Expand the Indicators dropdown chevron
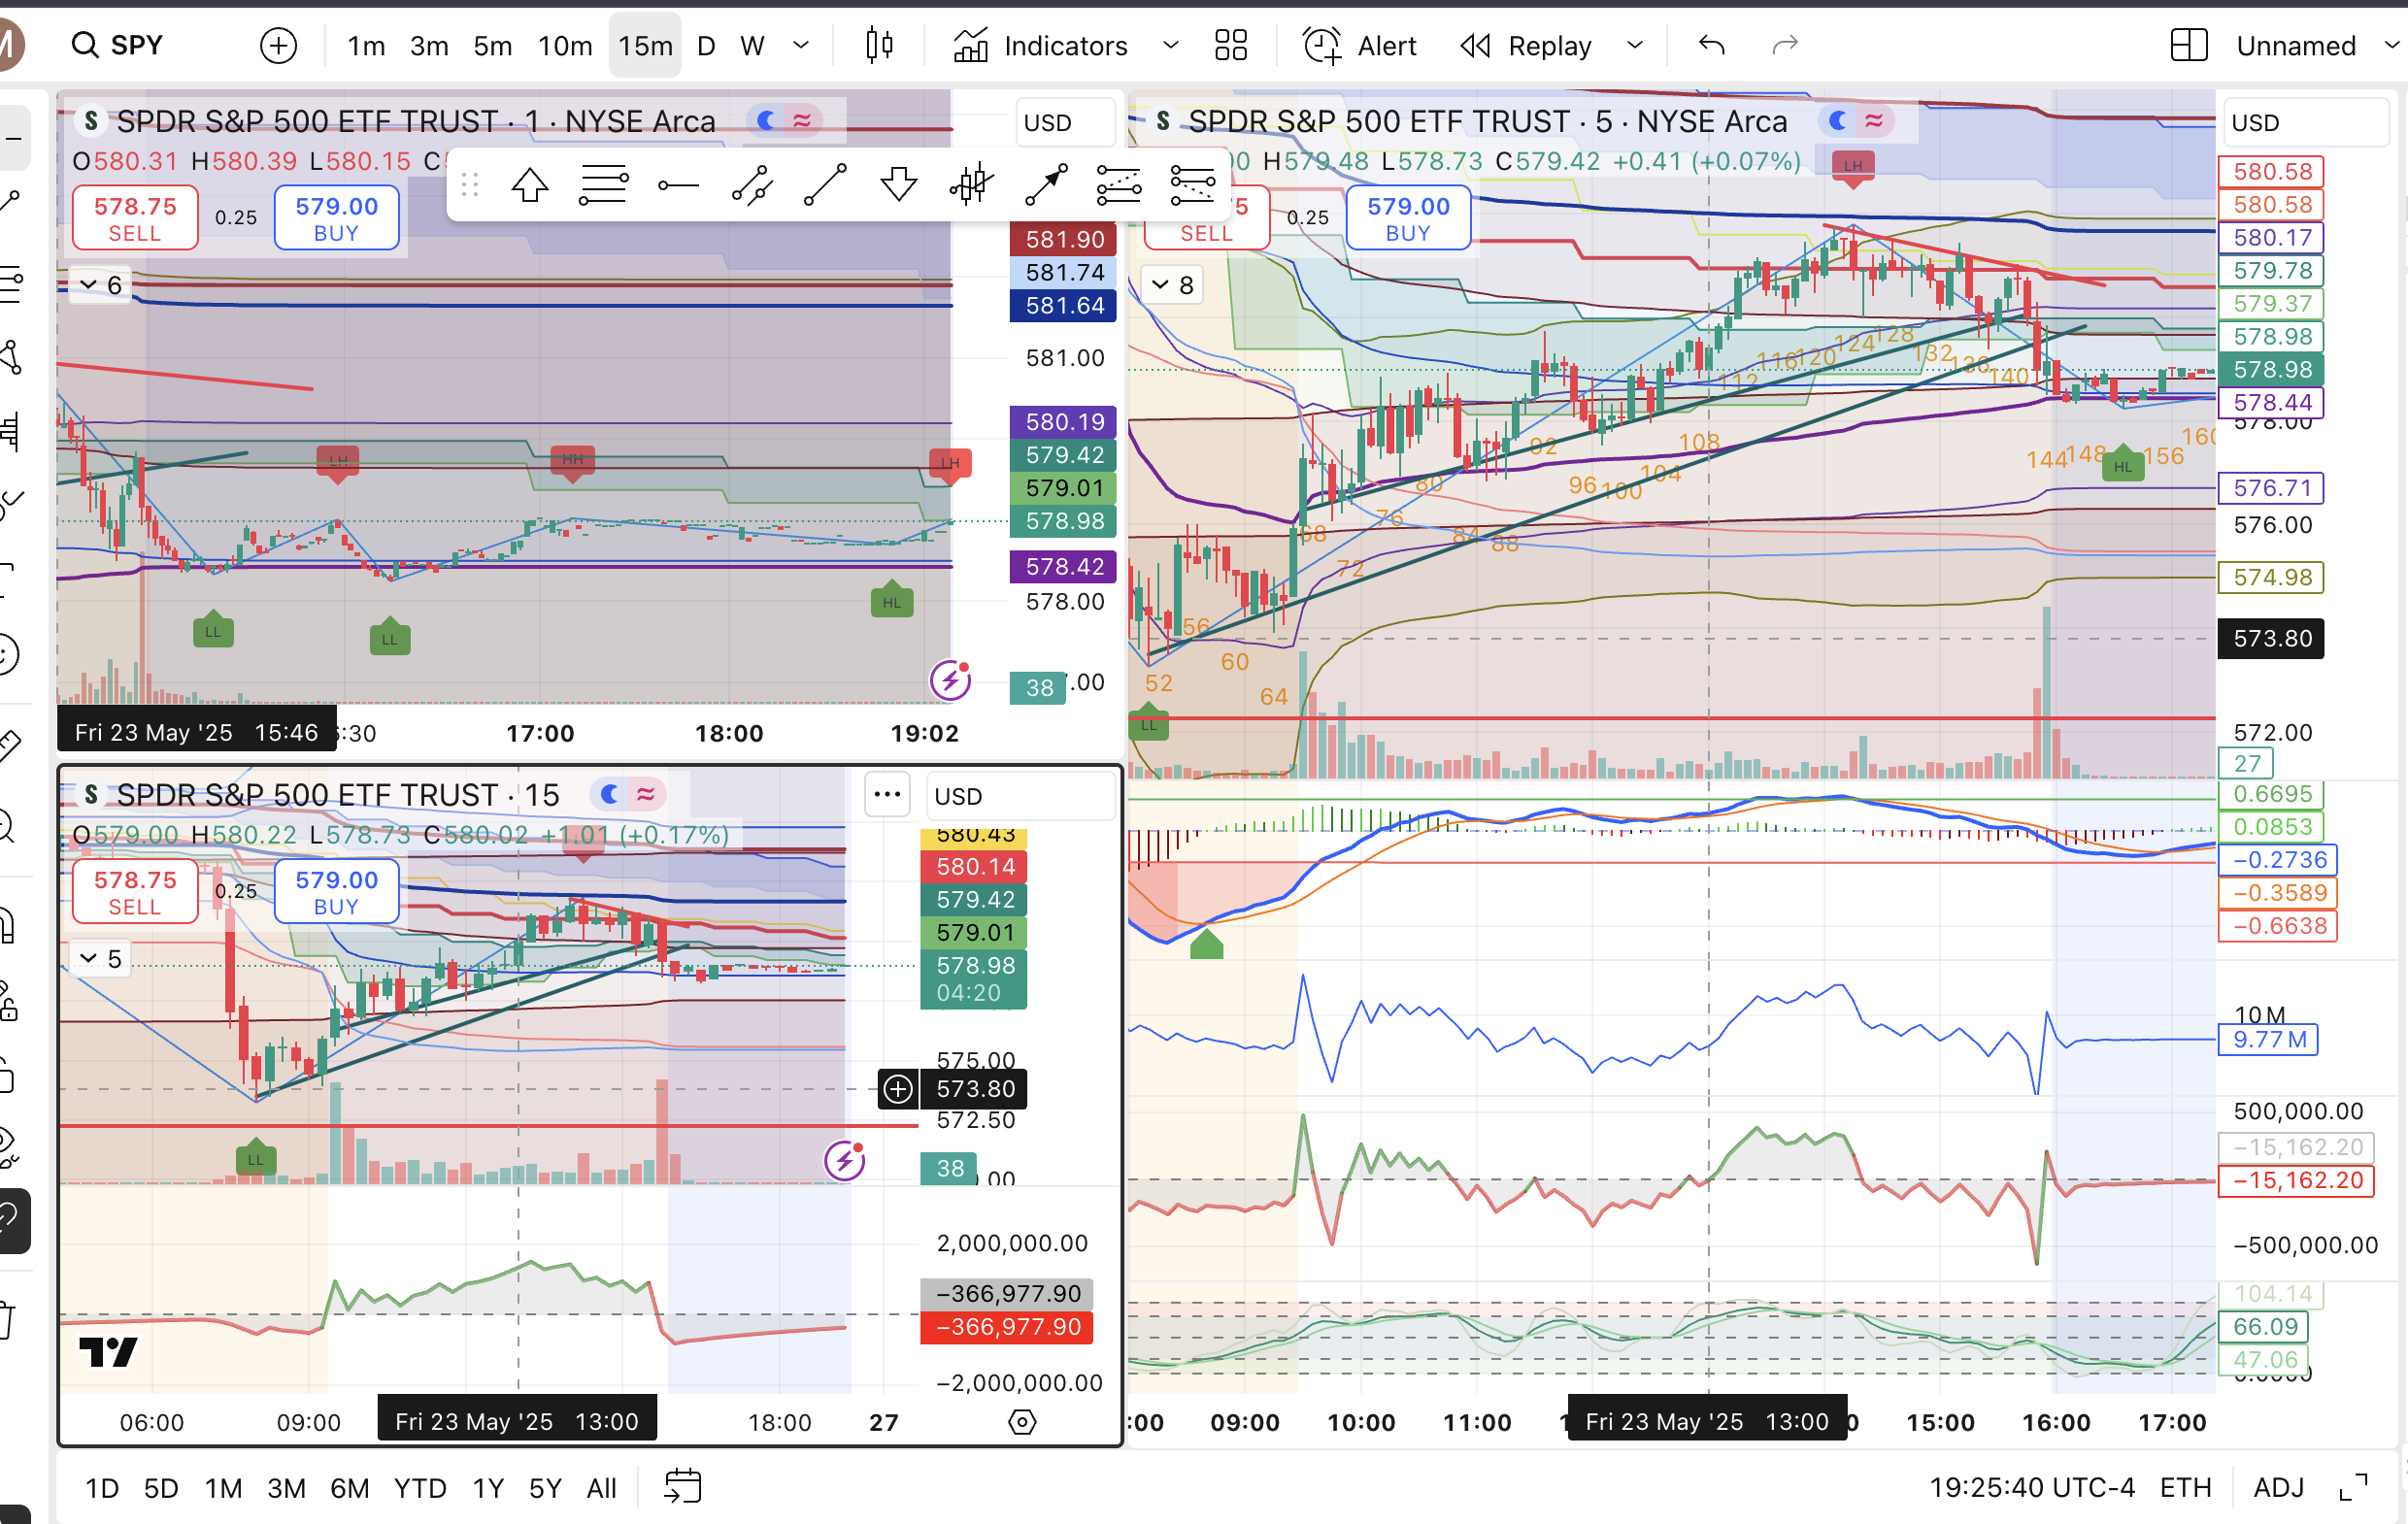The width and height of the screenshot is (2408, 1524). (x=1170, y=45)
